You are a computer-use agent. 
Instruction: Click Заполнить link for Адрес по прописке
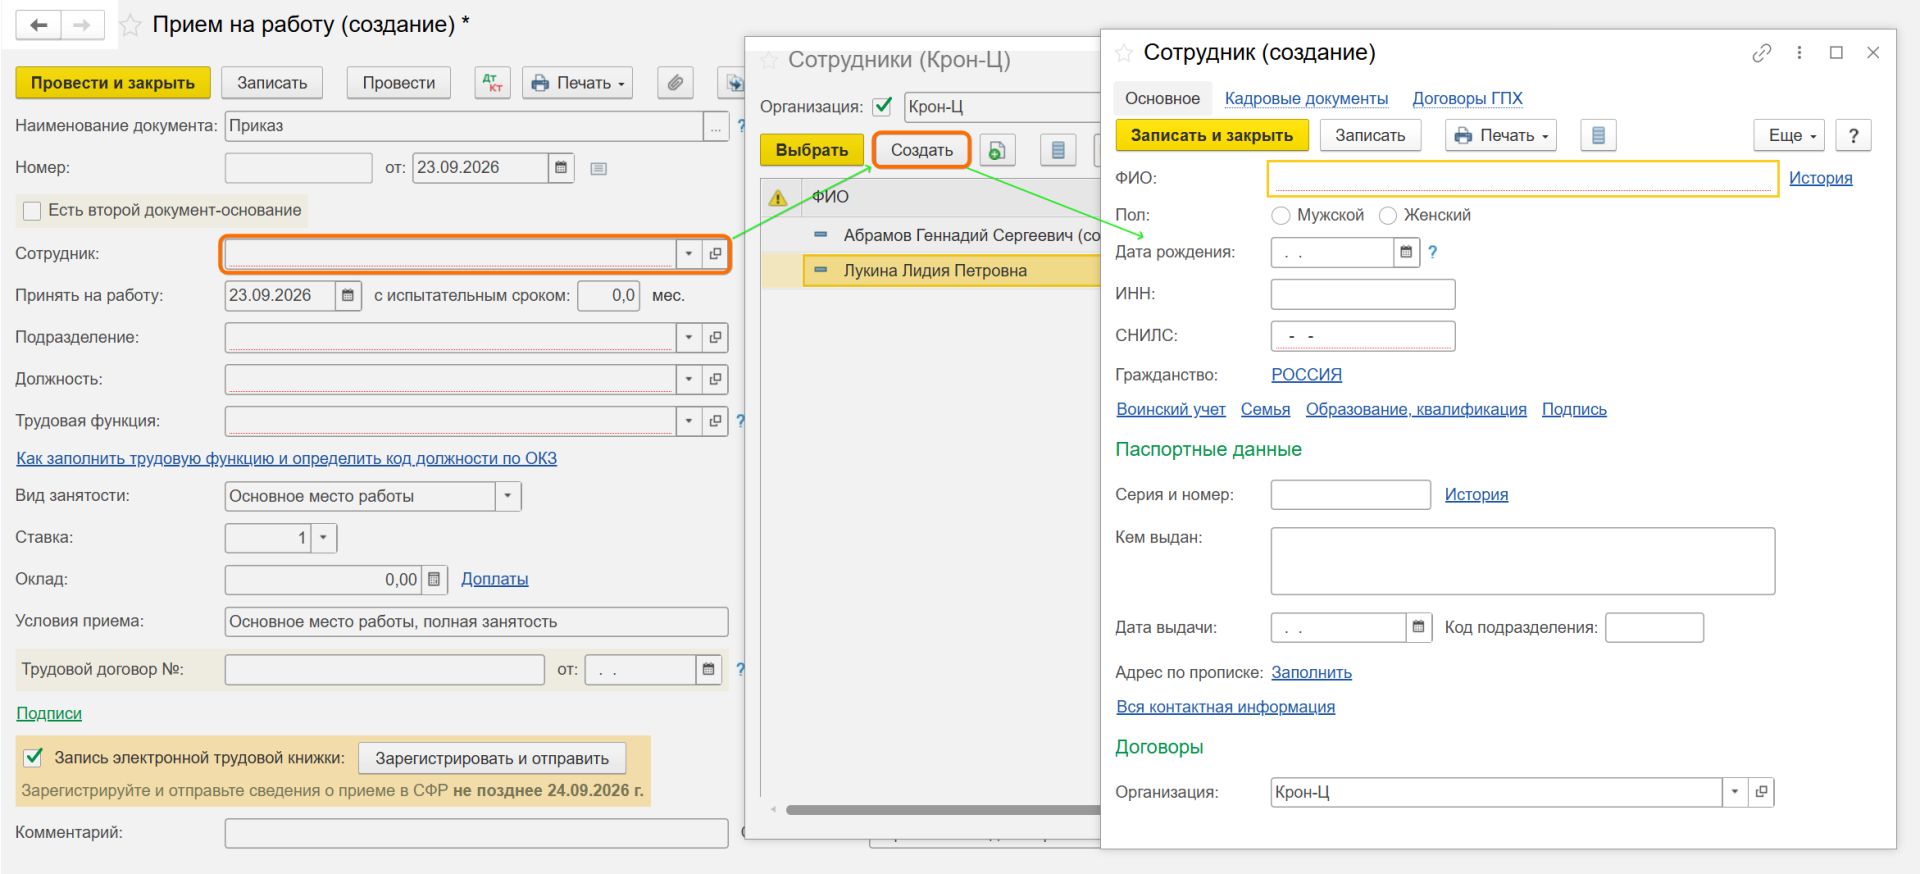click(1311, 673)
